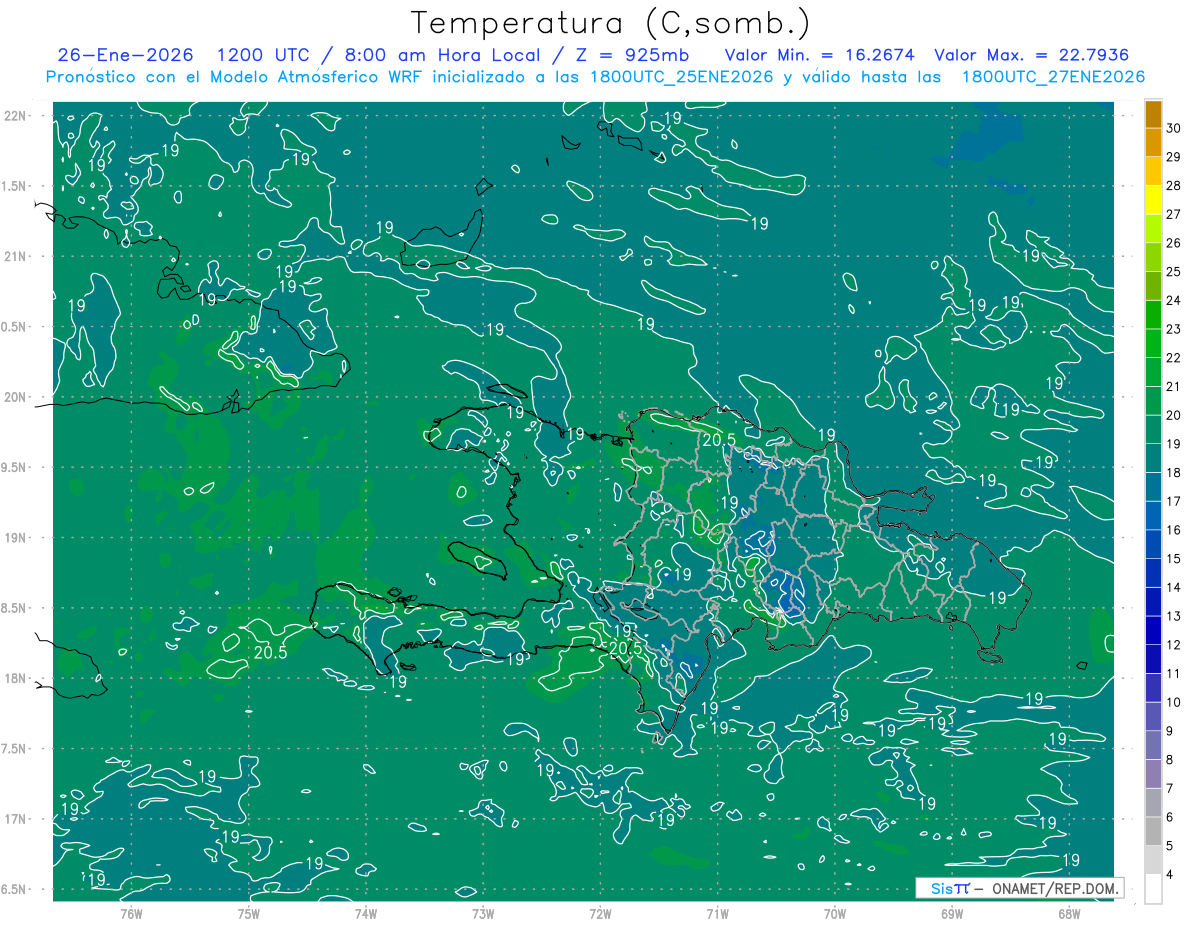Click the 17N latitude axis label
Screen dimensions: 1200x927
(15, 819)
